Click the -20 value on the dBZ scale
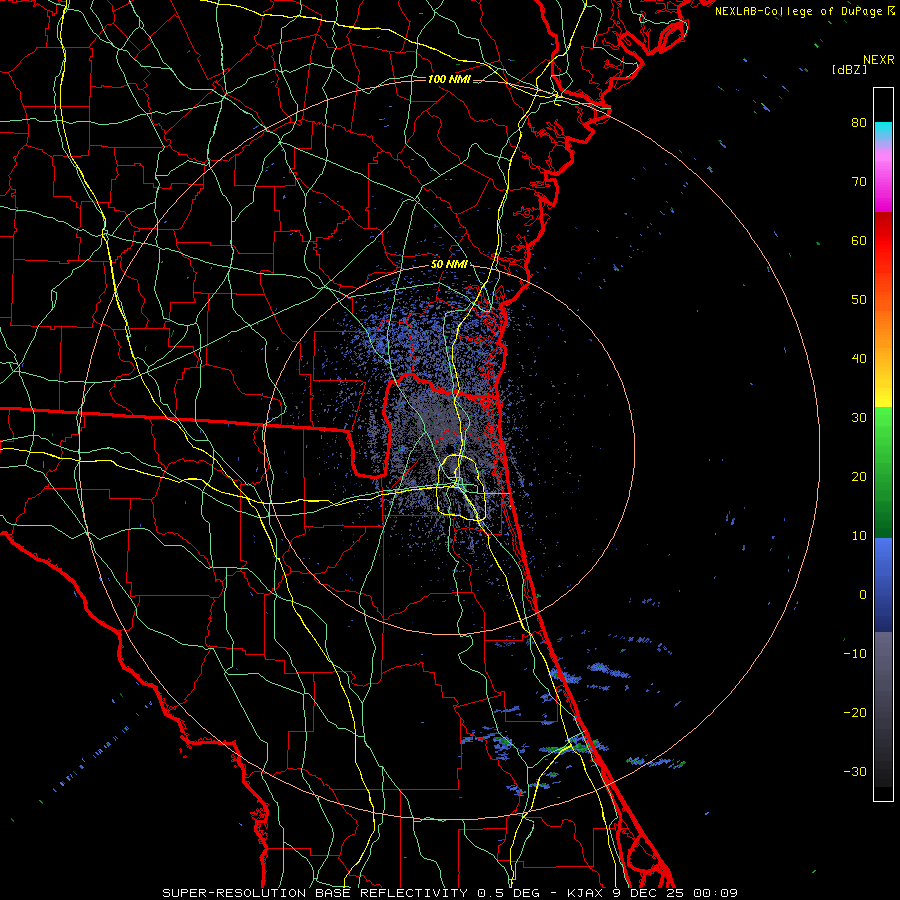 [855, 713]
